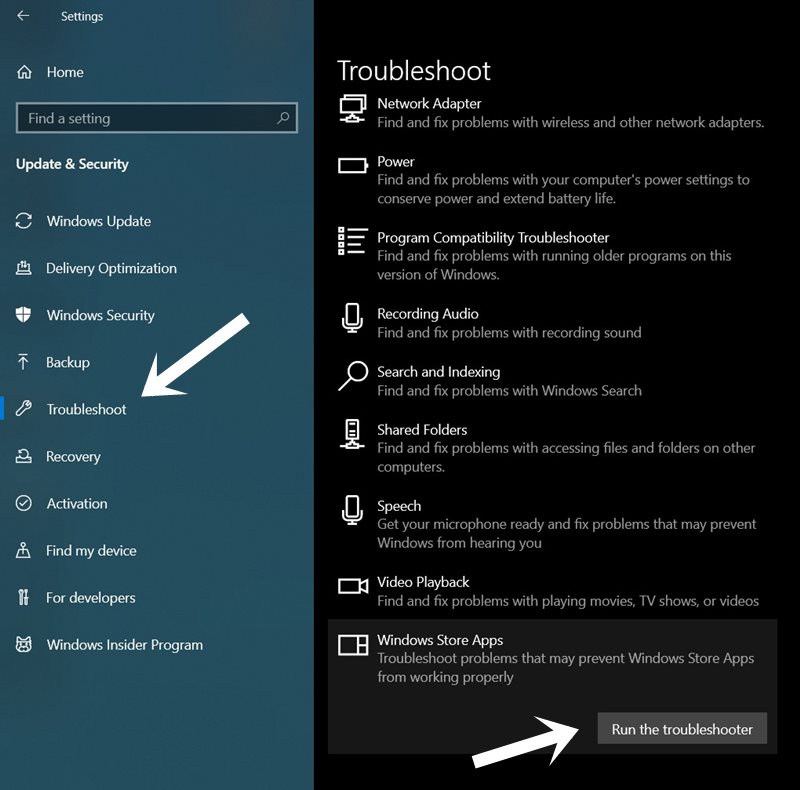Viewport: 800px width, 790px height.
Task: Click the Windows Store Apps icon
Action: tap(353, 645)
